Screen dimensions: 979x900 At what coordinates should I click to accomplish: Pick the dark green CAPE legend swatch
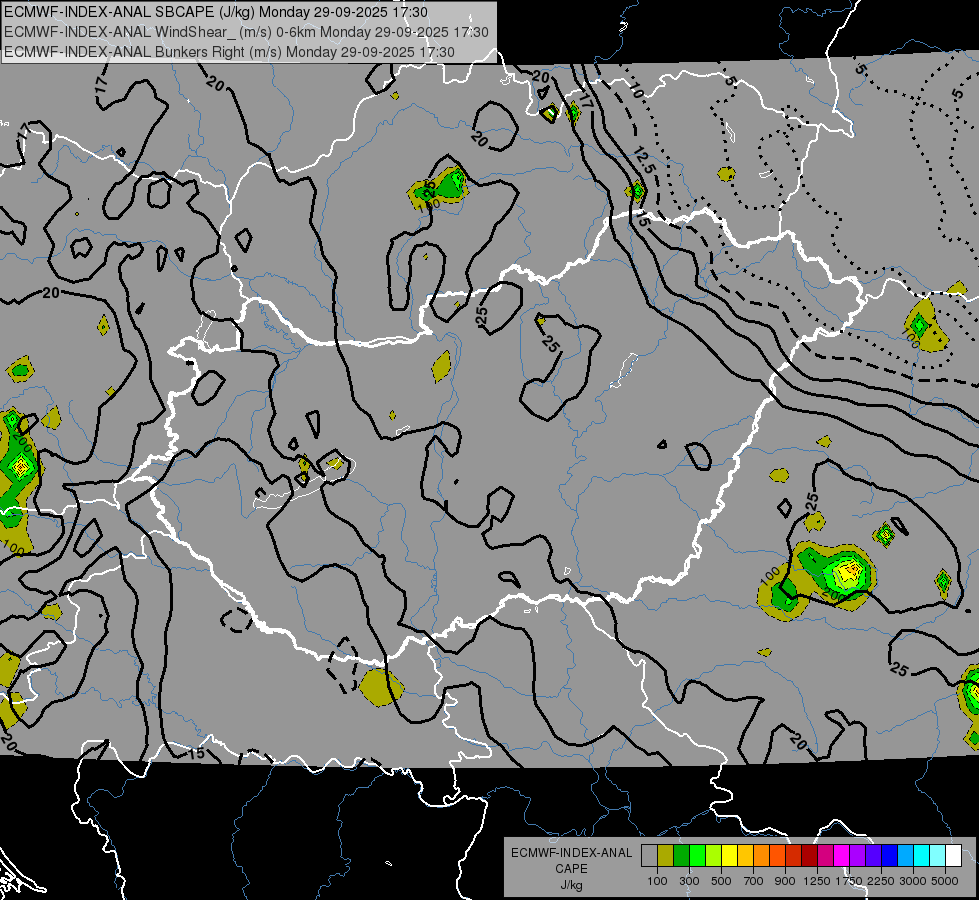pos(681,856)
